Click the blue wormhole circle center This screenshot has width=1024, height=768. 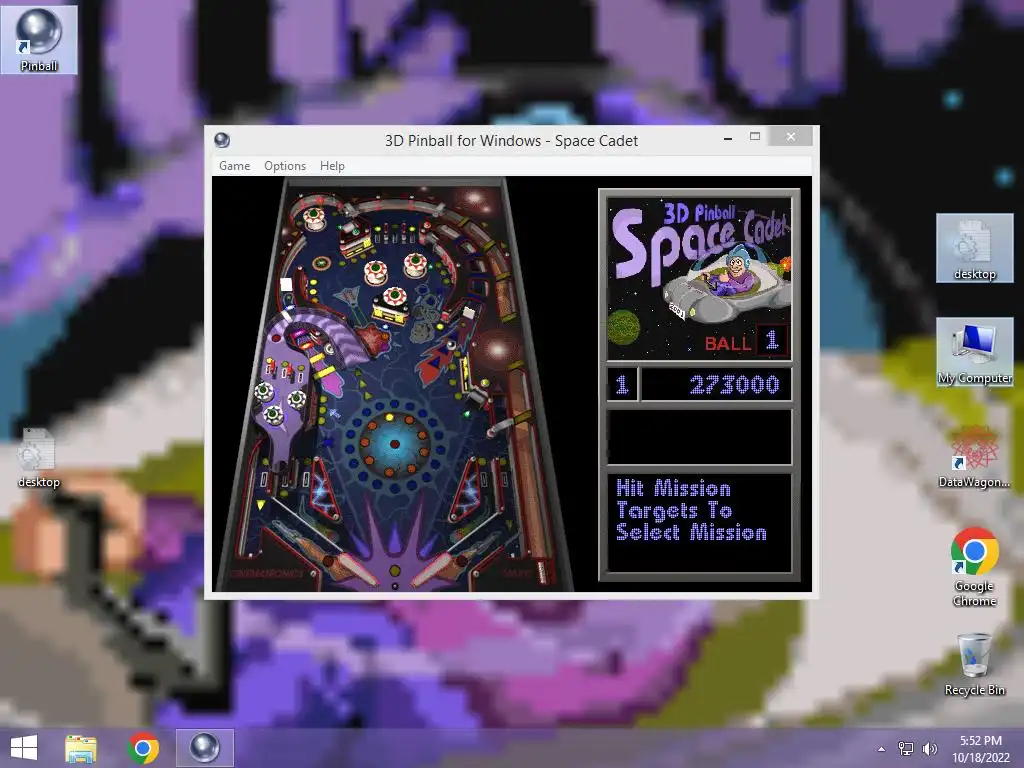(x=394, y=444)
